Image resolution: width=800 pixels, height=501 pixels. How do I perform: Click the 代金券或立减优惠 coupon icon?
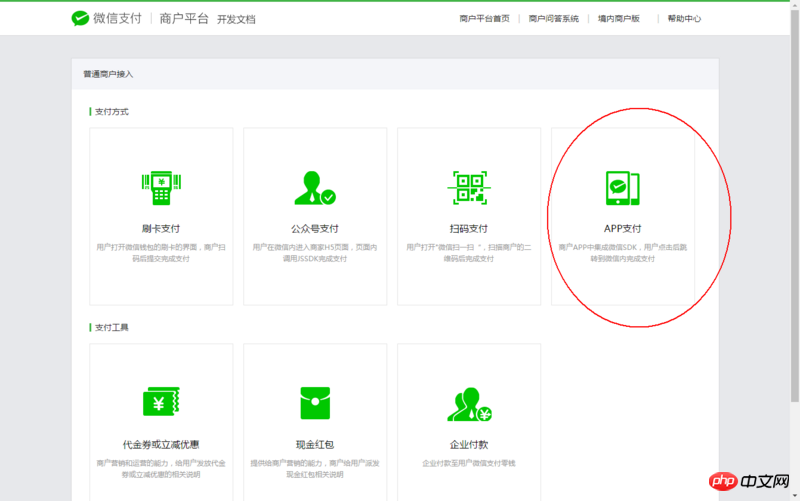pyautogui.click(x=161, y=403)
